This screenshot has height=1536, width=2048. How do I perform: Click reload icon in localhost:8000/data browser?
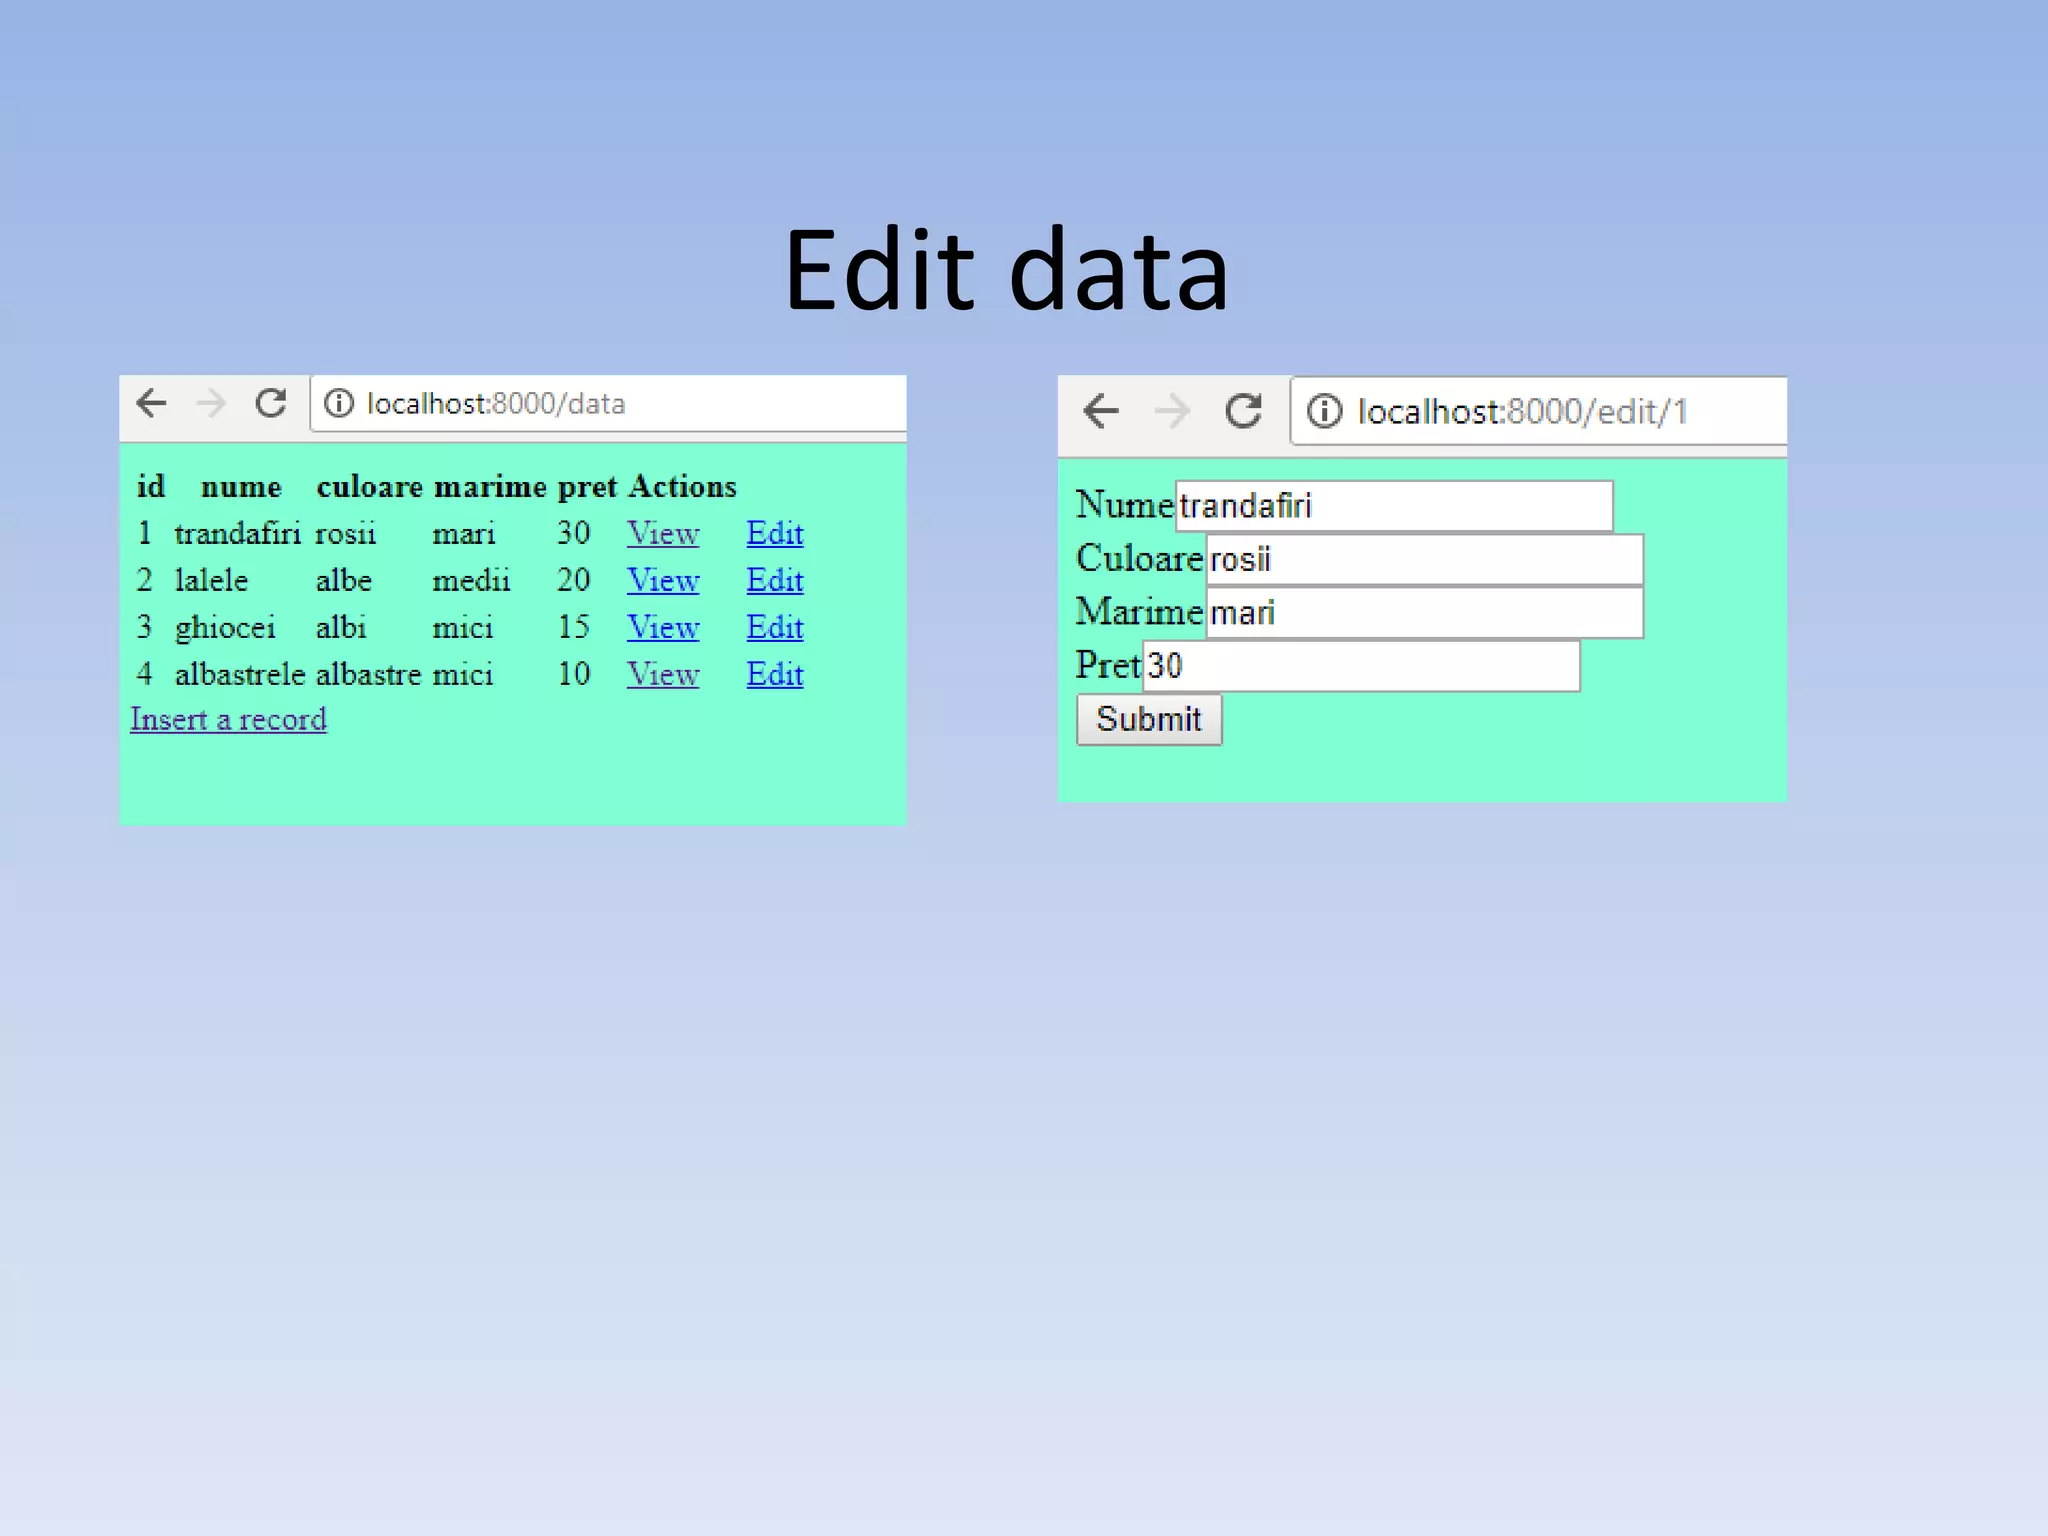click(x=270, y=404)
